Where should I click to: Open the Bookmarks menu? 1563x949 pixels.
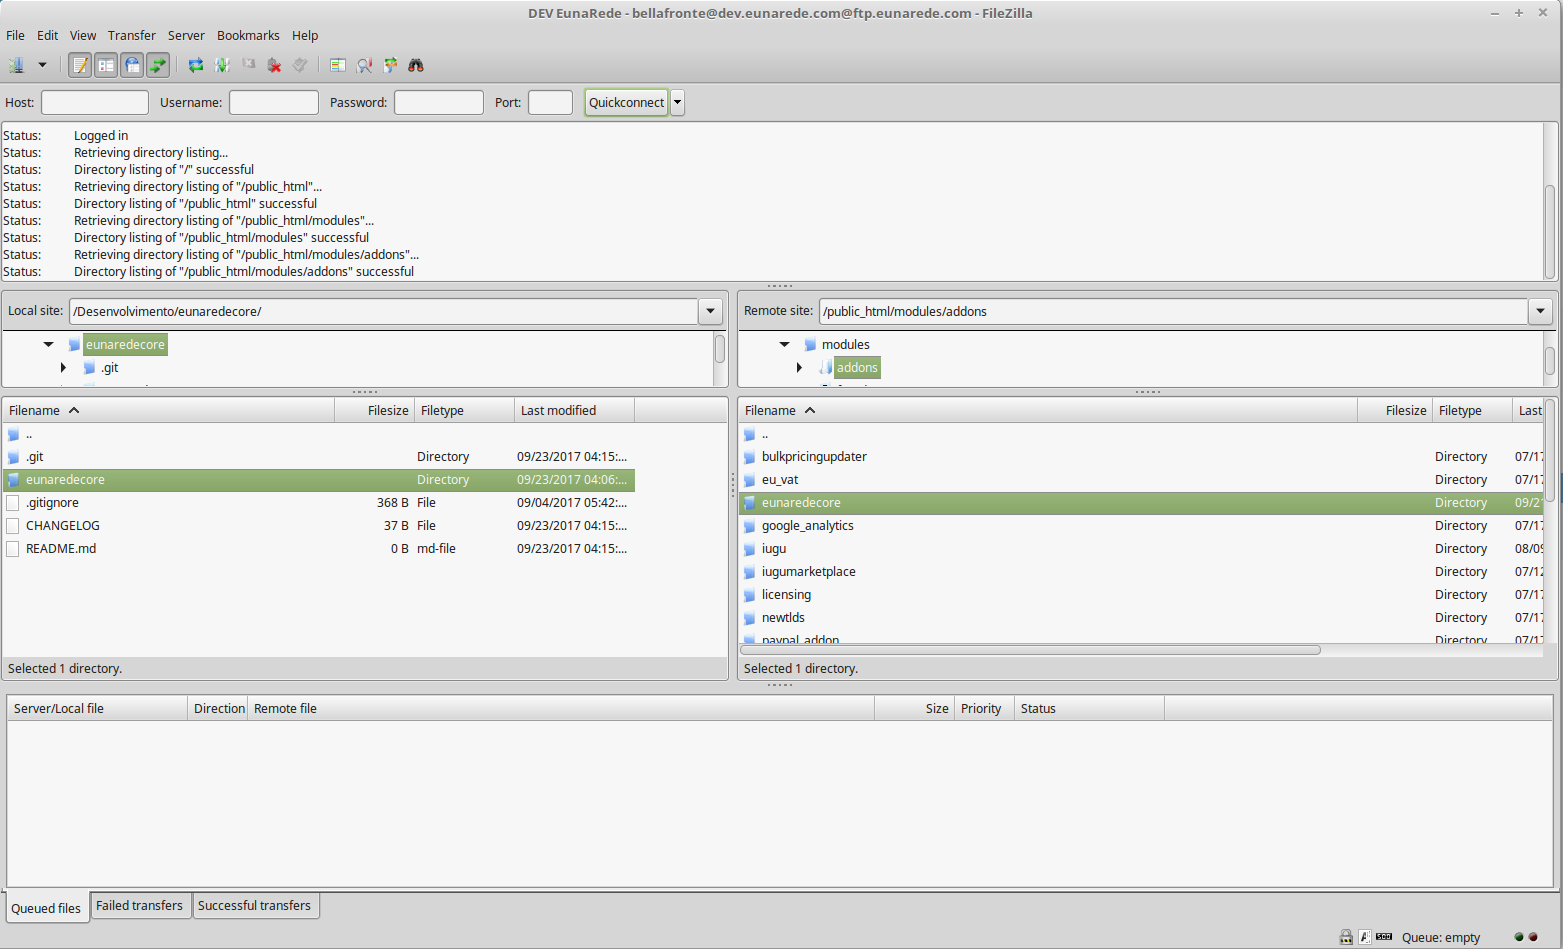248,35
